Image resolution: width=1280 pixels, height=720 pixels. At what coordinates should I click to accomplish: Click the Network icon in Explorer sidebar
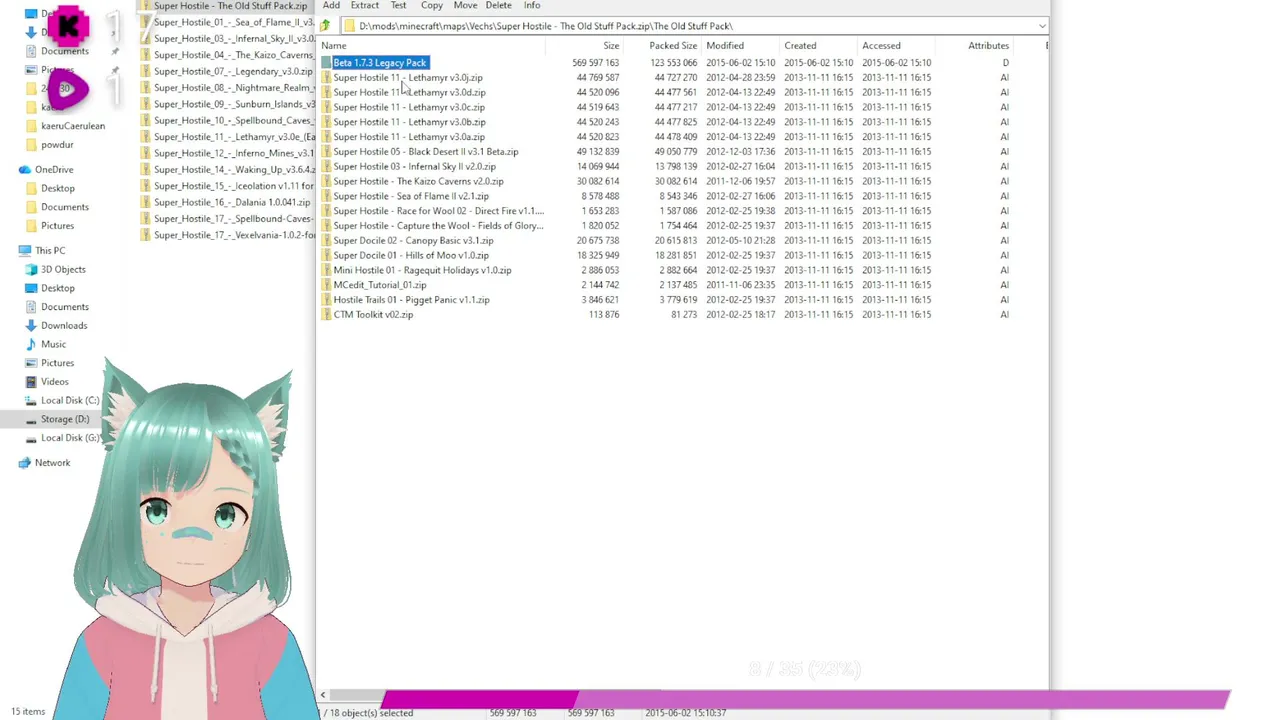25,463
